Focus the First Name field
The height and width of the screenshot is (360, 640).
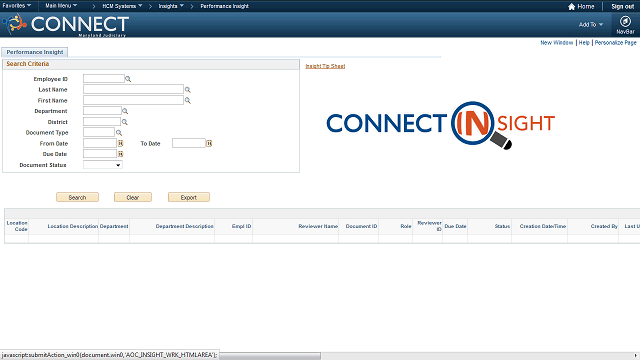(x=133, y=100)
